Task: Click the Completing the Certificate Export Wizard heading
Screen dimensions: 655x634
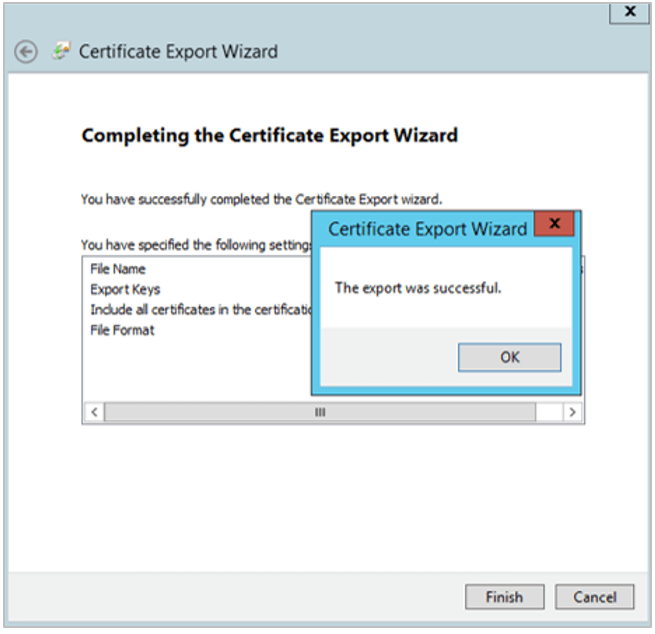Action: pos(269,135)
